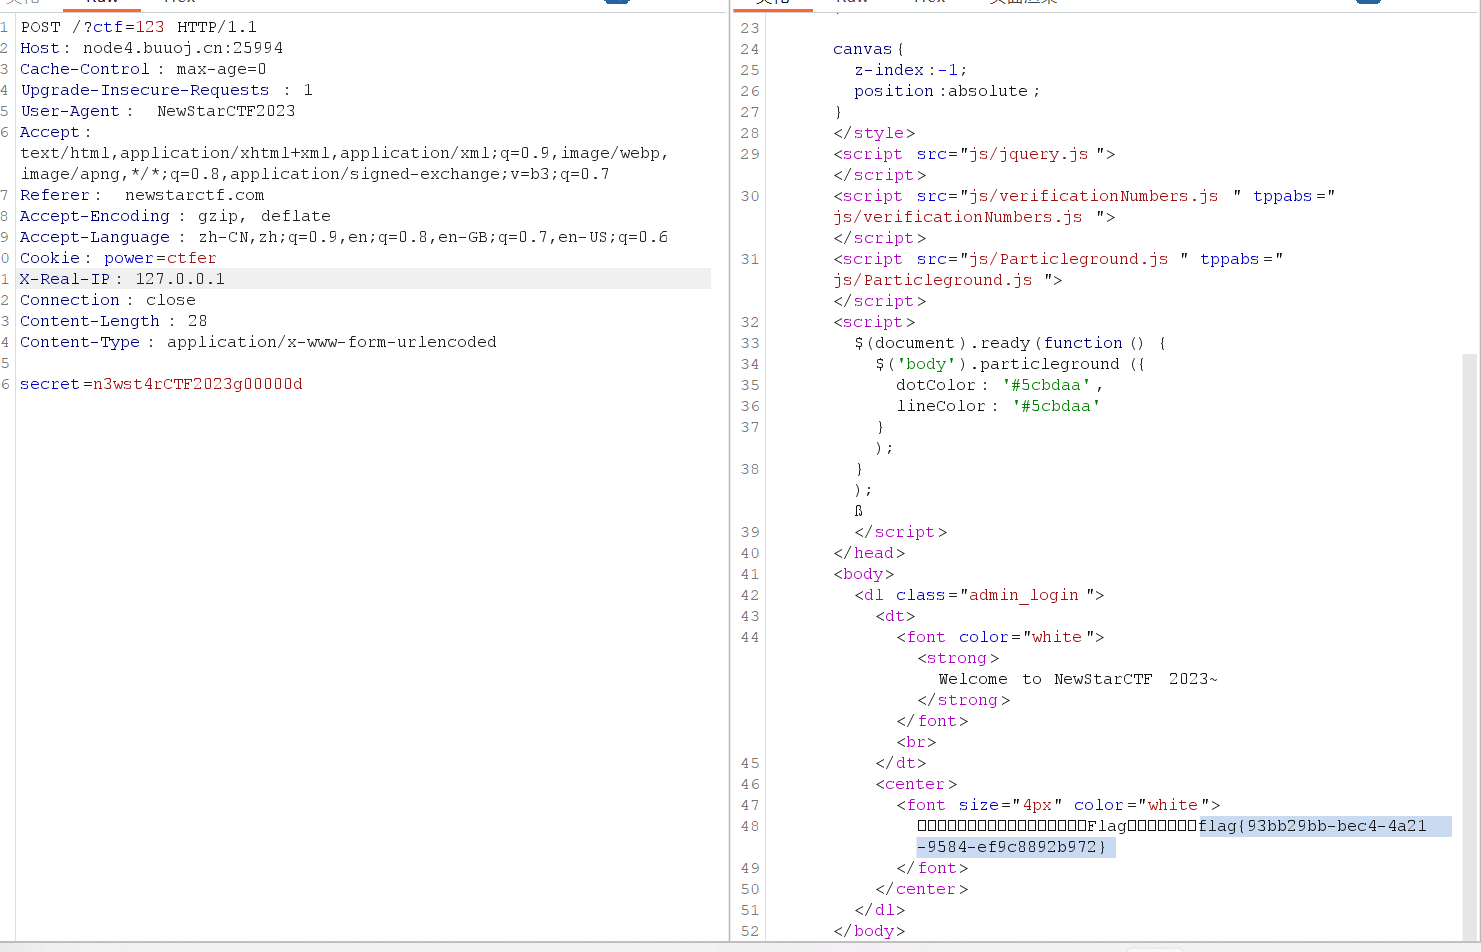This screenshot has height=952, width=1481.
Task: Click the opening <strong> tag
Action: tap(958, 658)
